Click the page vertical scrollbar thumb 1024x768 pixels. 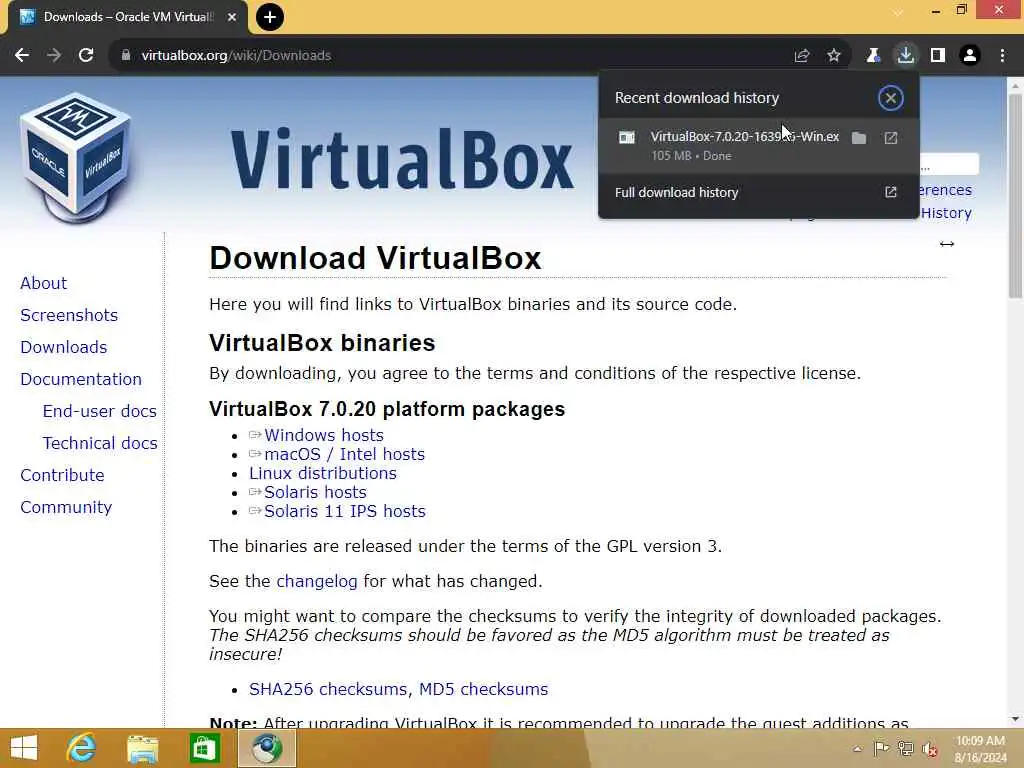pos(1015,196)
